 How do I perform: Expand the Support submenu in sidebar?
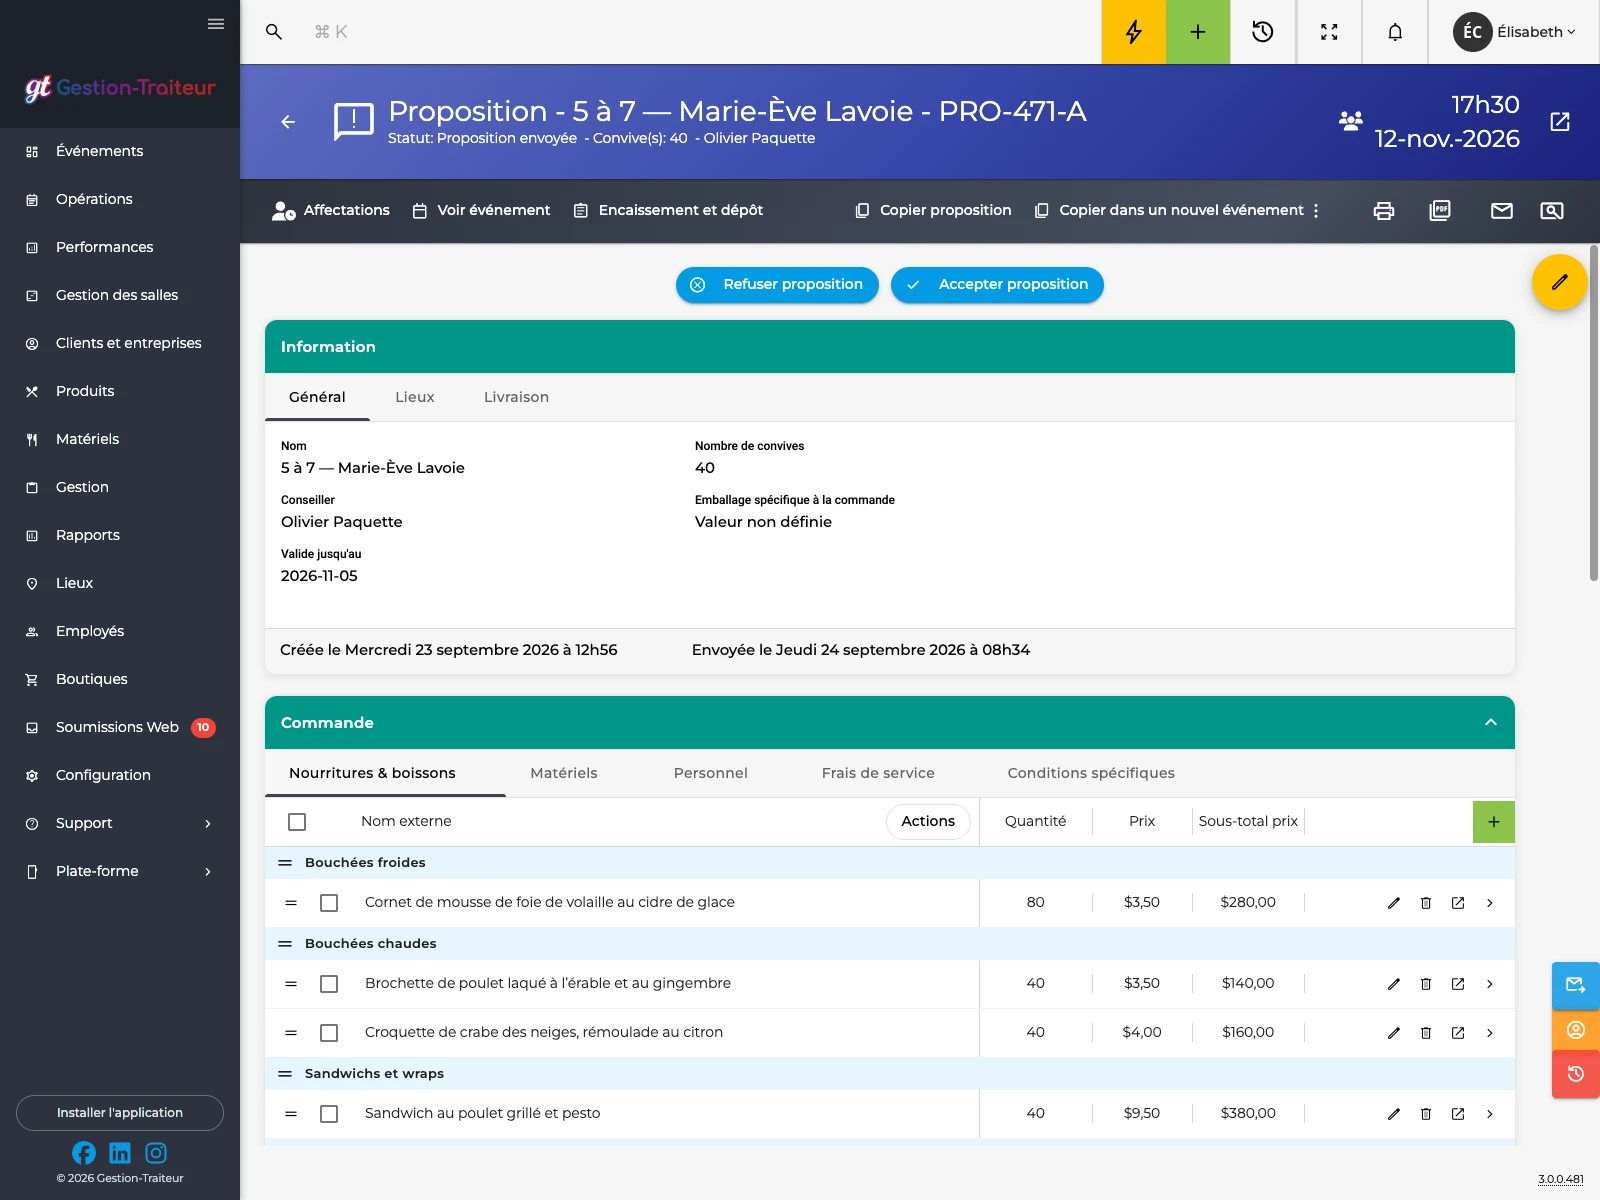click(120, 823)
